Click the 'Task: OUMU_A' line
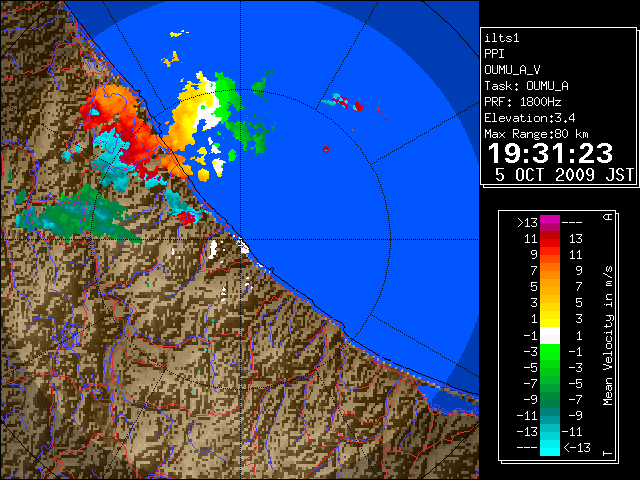640x480 pixels. 527,86
